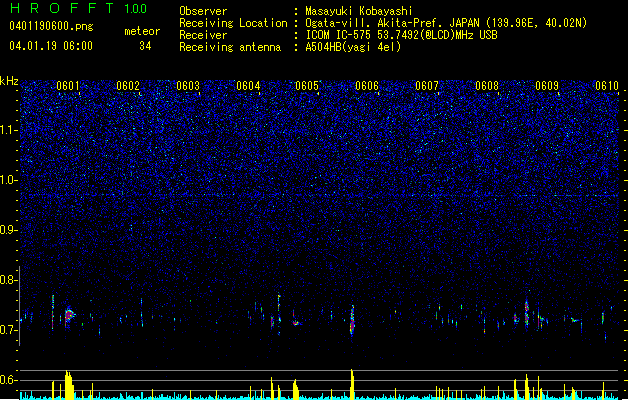Click the kHz axis unit label
Screen dimensions: 629x400
click(x=9, y=81)
